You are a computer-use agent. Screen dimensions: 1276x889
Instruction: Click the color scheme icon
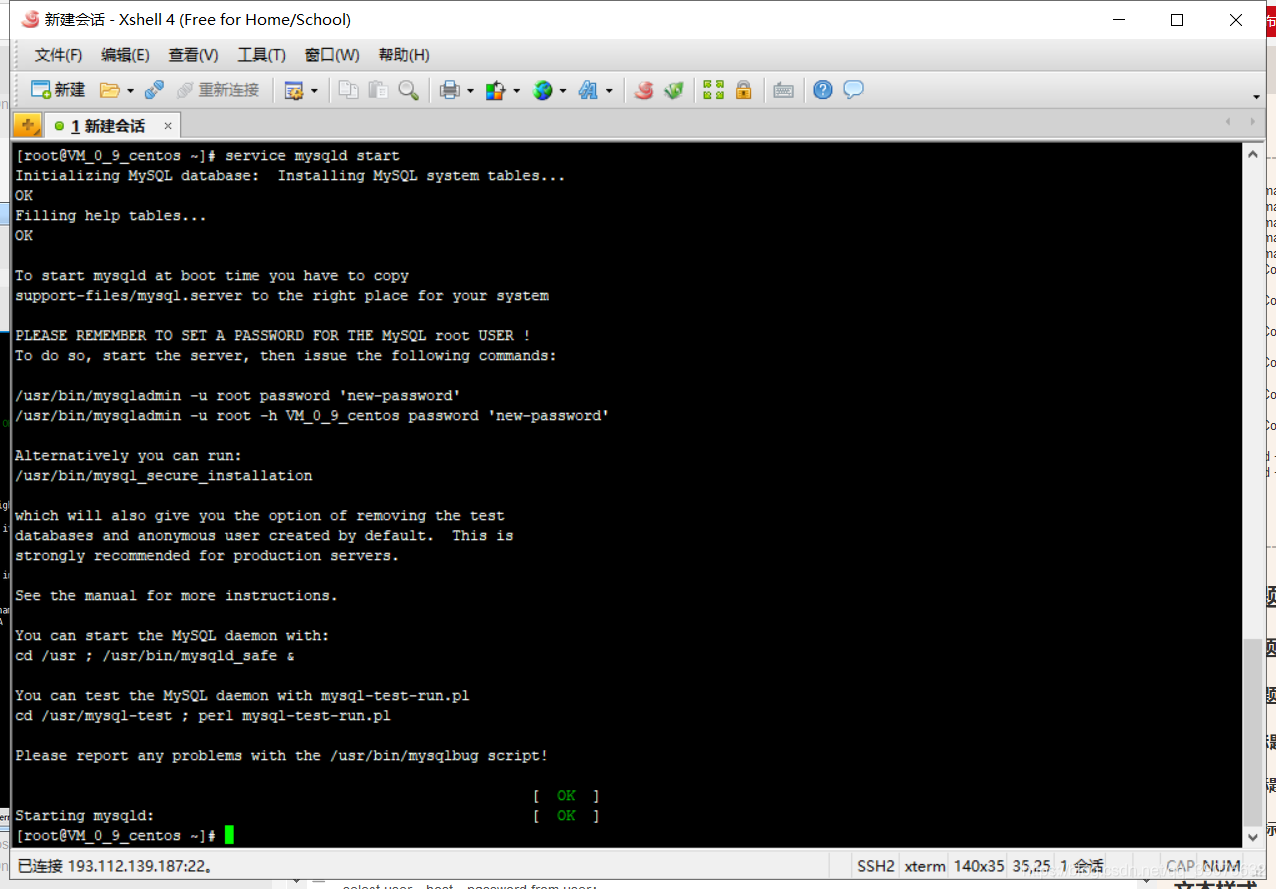coord(496,90)
